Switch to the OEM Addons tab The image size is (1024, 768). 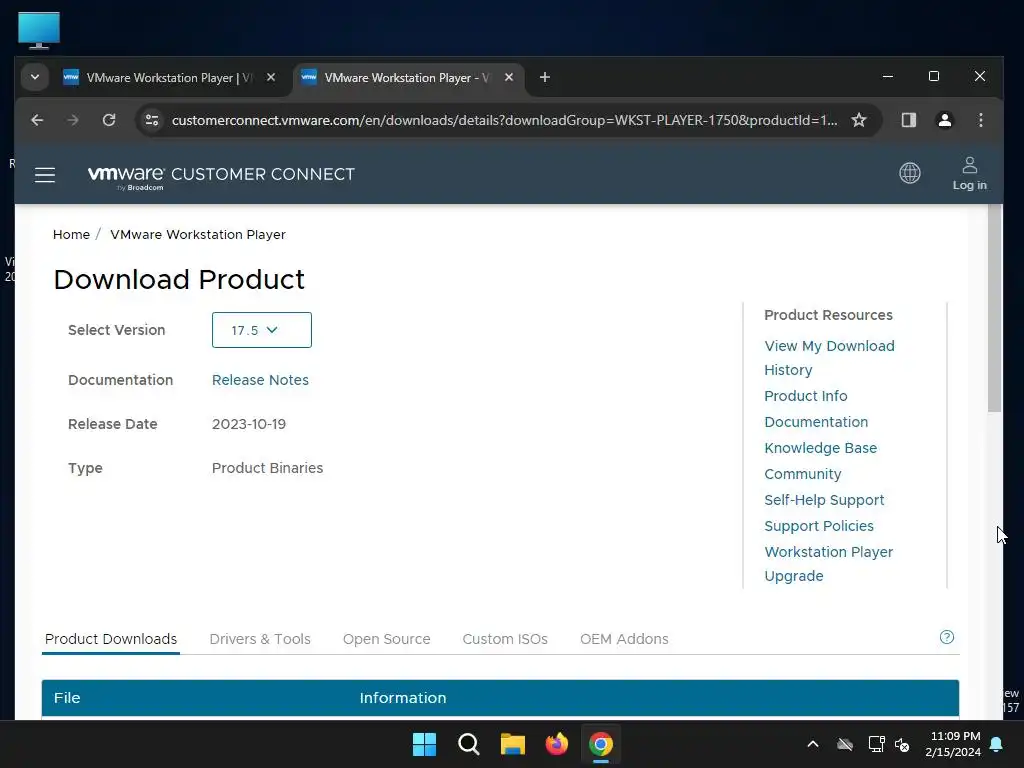pyautogui.click(x=624, y=639)
